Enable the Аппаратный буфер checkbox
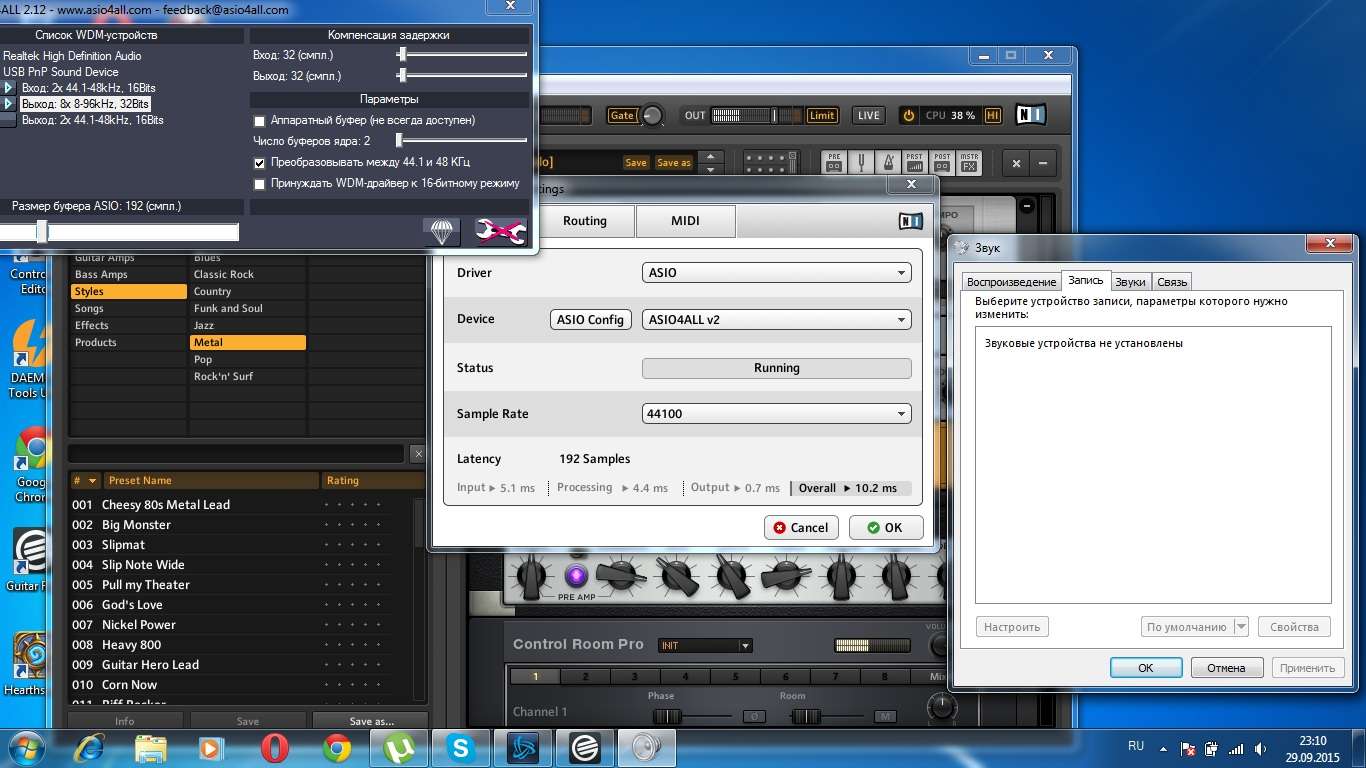This screenshot has height=768, width=1366. (x=260, y=121)
